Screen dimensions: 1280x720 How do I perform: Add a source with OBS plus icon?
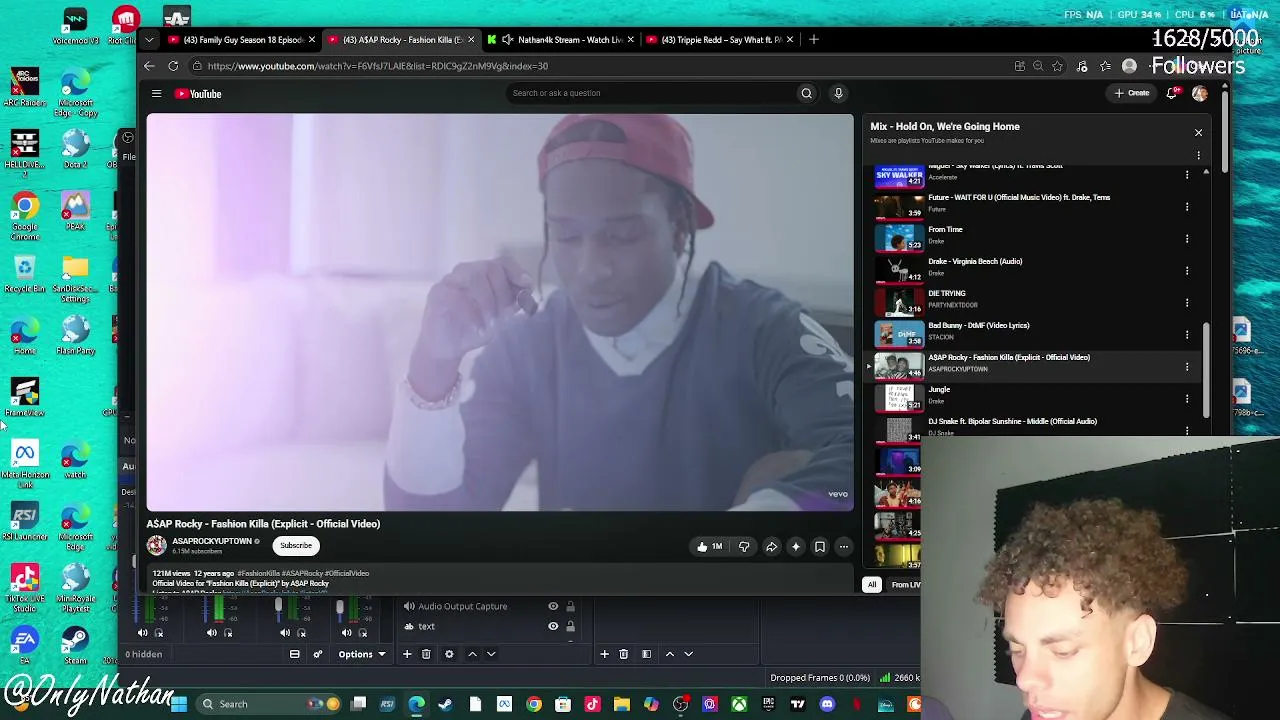(x=407, y=654)
